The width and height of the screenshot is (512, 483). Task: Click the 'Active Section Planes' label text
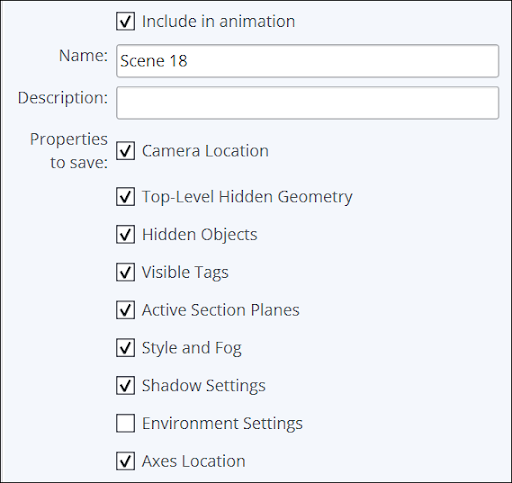tap(221, 310)
